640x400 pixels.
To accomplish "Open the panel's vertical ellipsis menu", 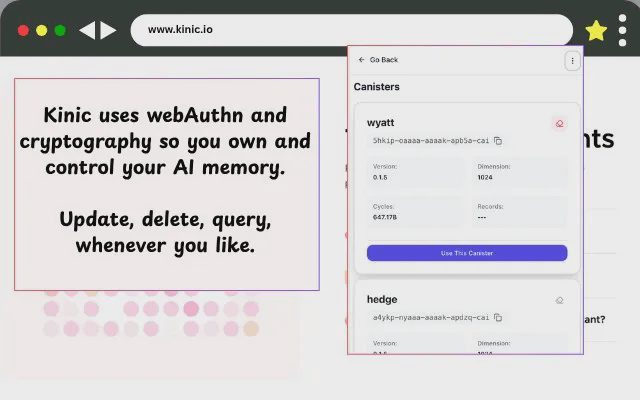I will [572, 61].
